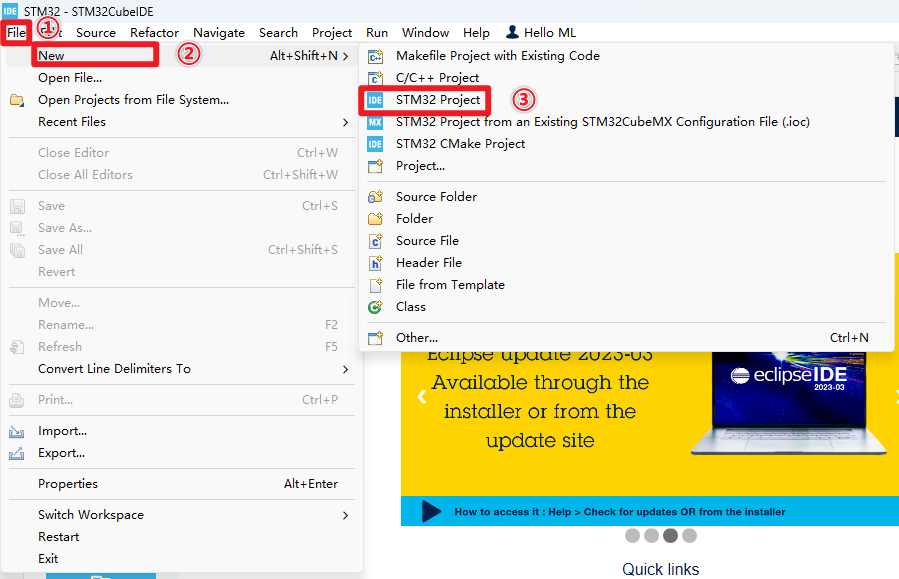The width and height of the screenshot is (899, 579).
Task: Choose Exit from File menu
Action: [x=183, y=558]
